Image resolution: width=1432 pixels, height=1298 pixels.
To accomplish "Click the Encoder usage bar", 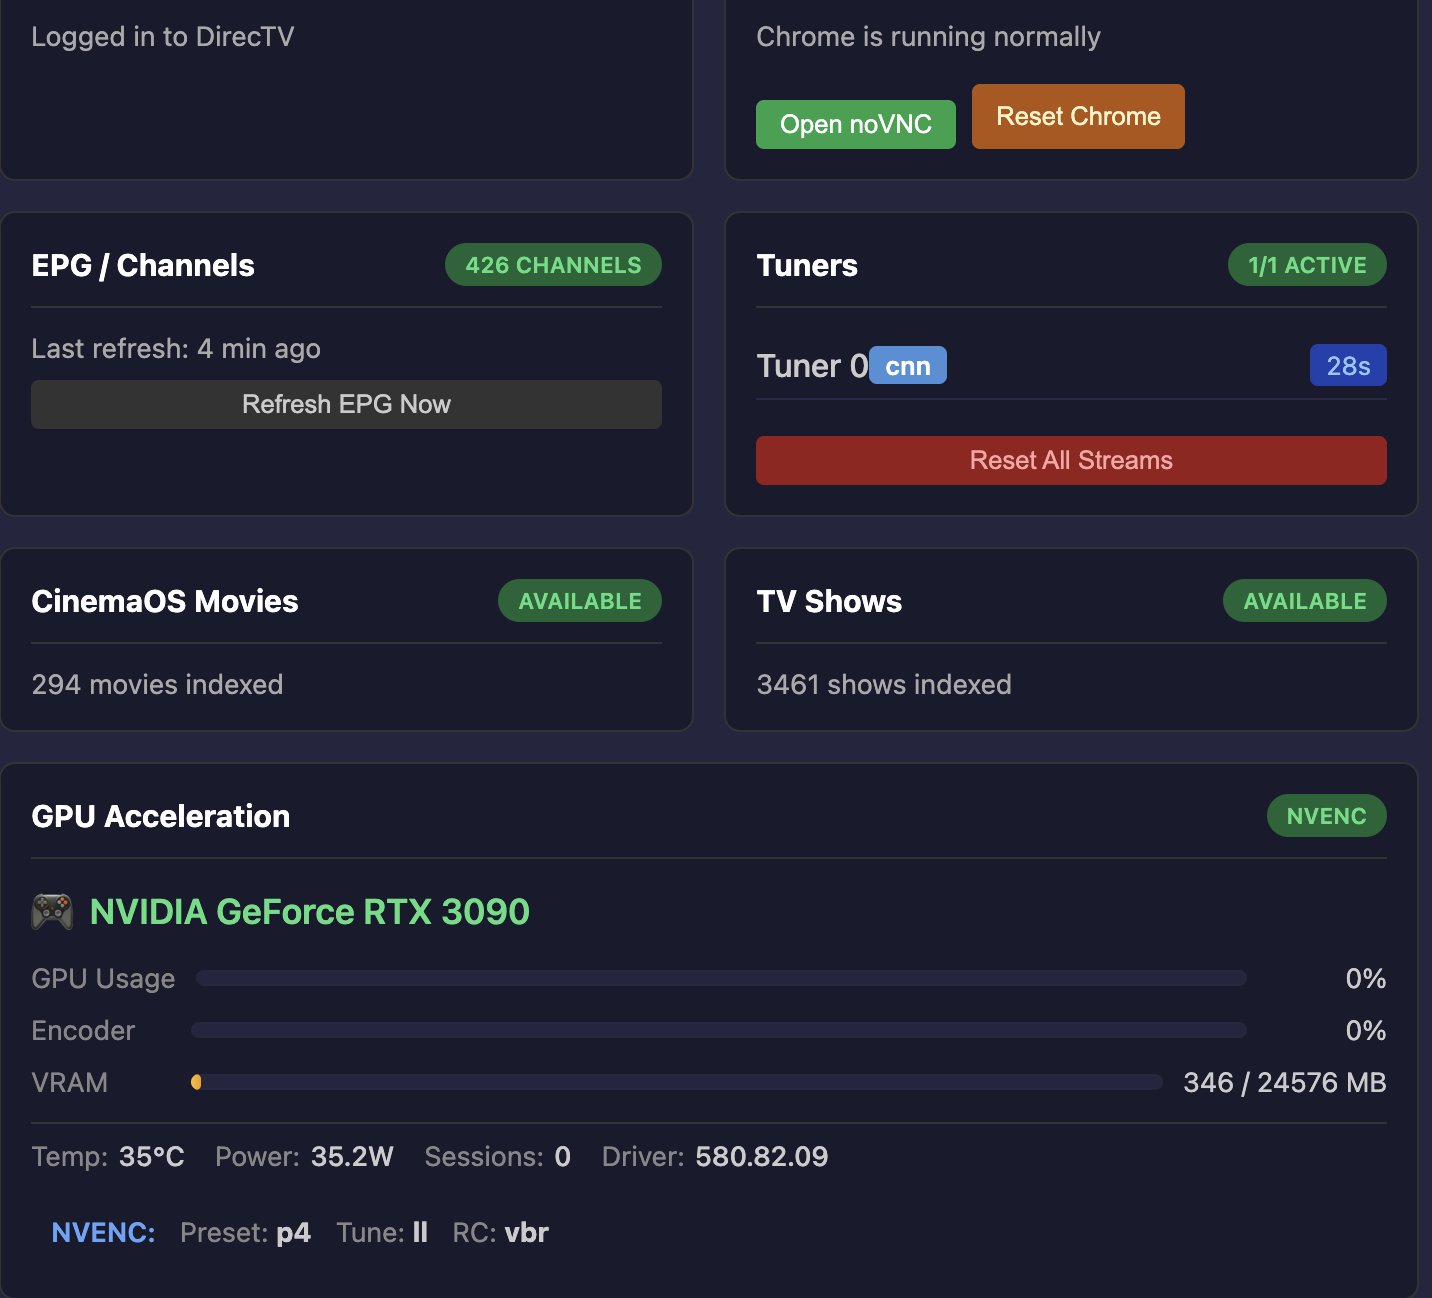I will tap(718, 1031).
